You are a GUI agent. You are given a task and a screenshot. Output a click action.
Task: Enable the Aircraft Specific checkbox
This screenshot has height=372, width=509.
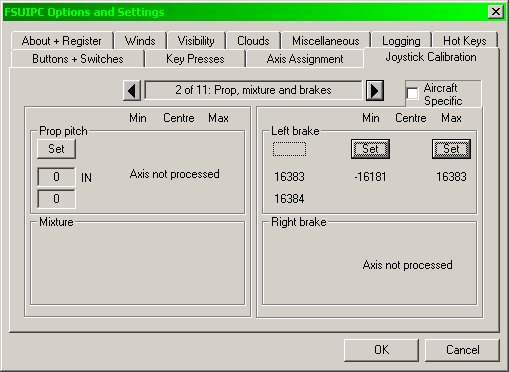(x=412, y=93)
